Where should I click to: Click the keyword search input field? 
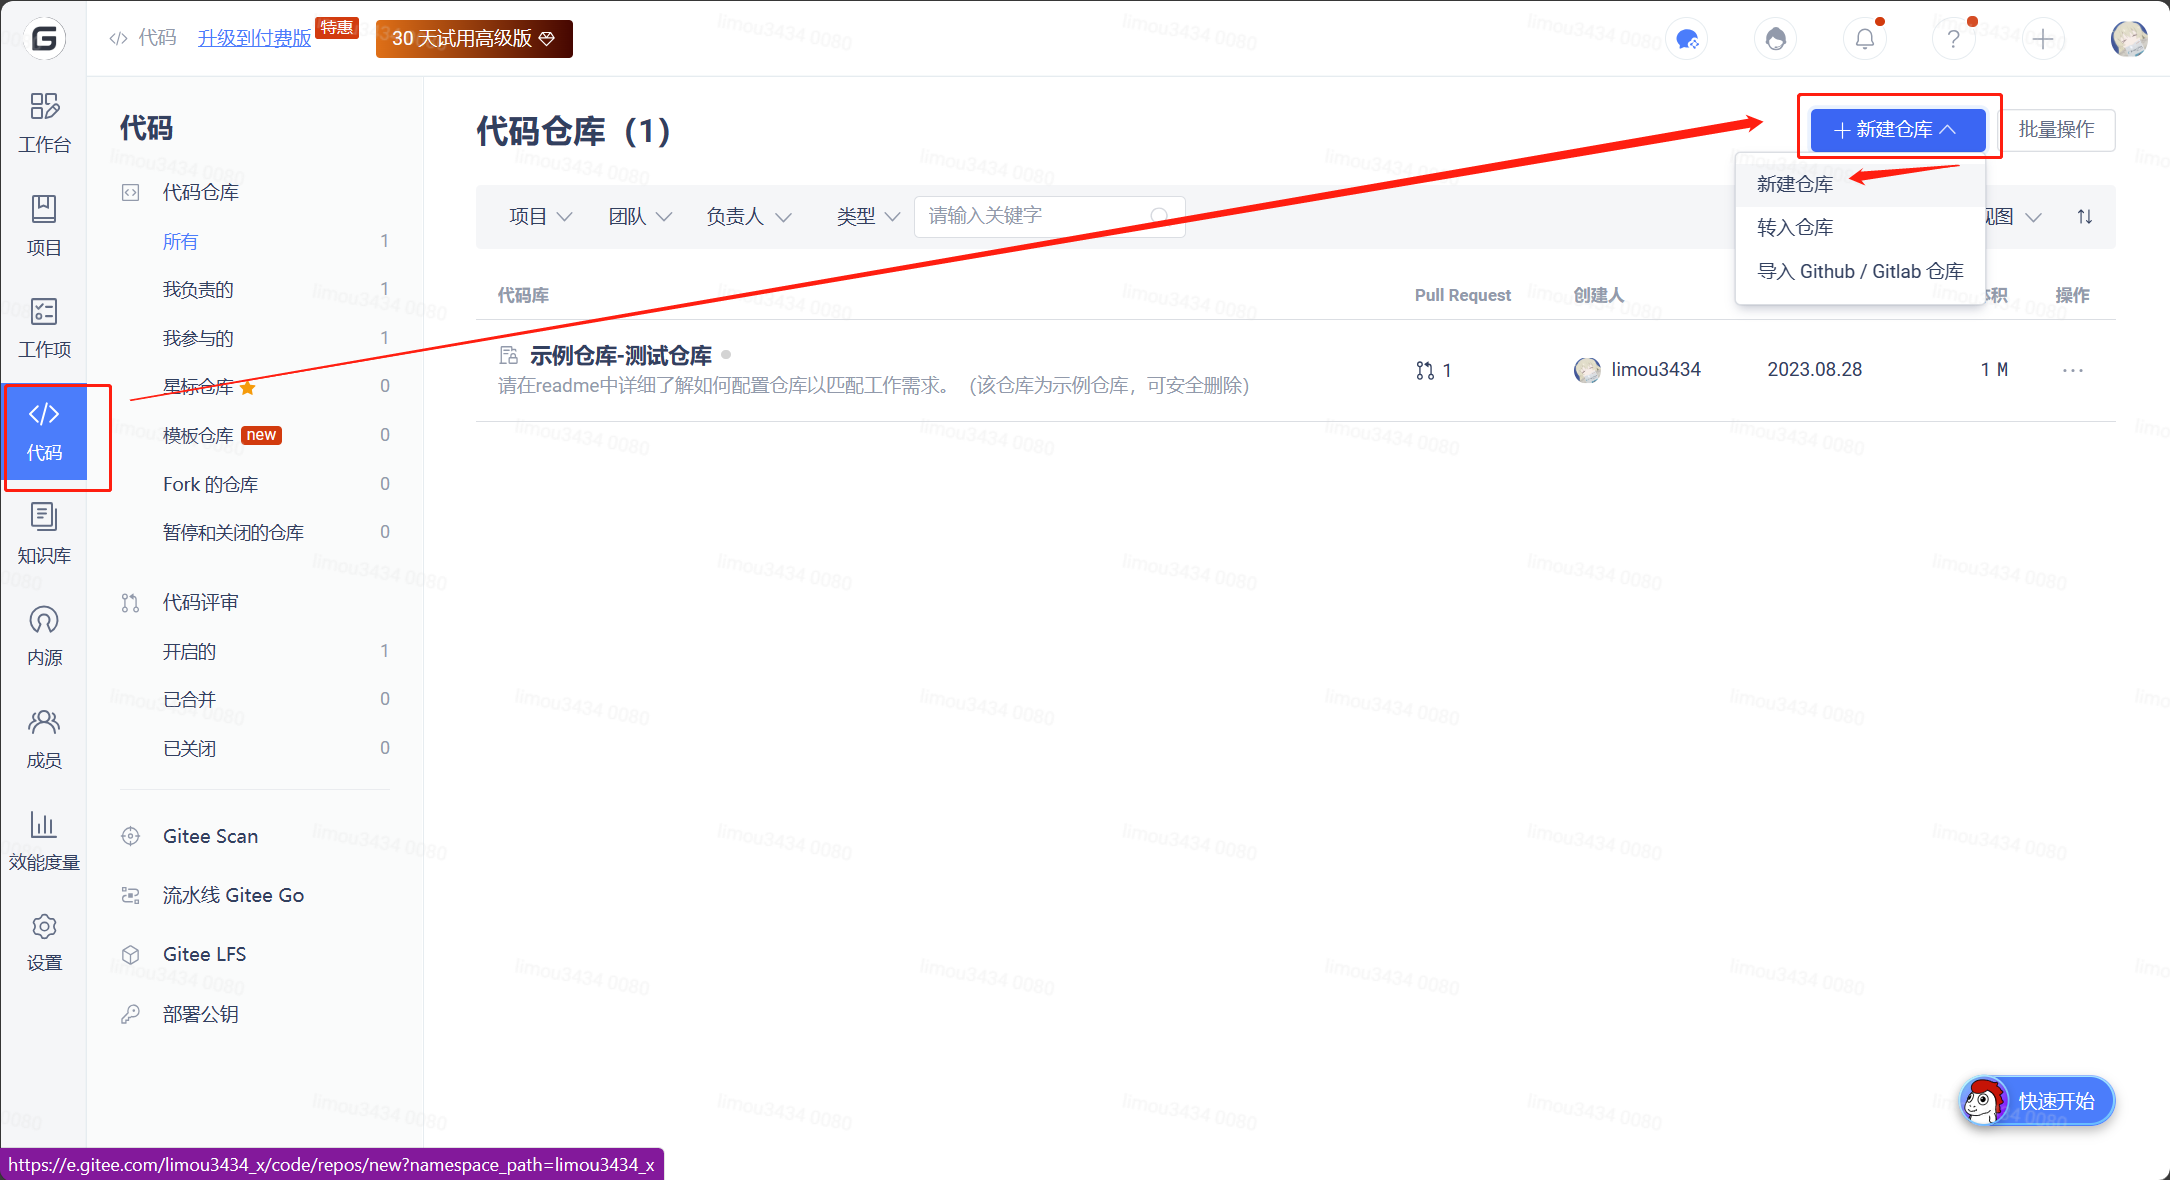[1035, 216]
